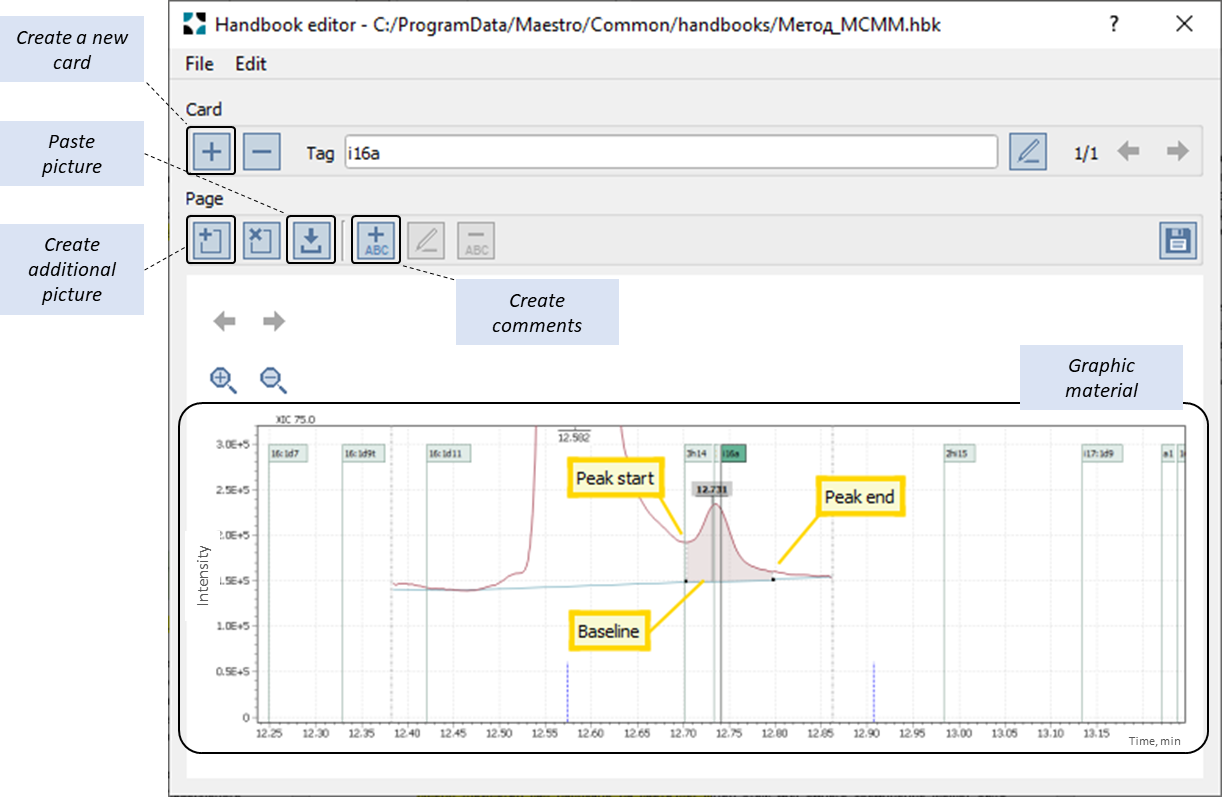
Task: Open the File menu
Action: [200, 64]
